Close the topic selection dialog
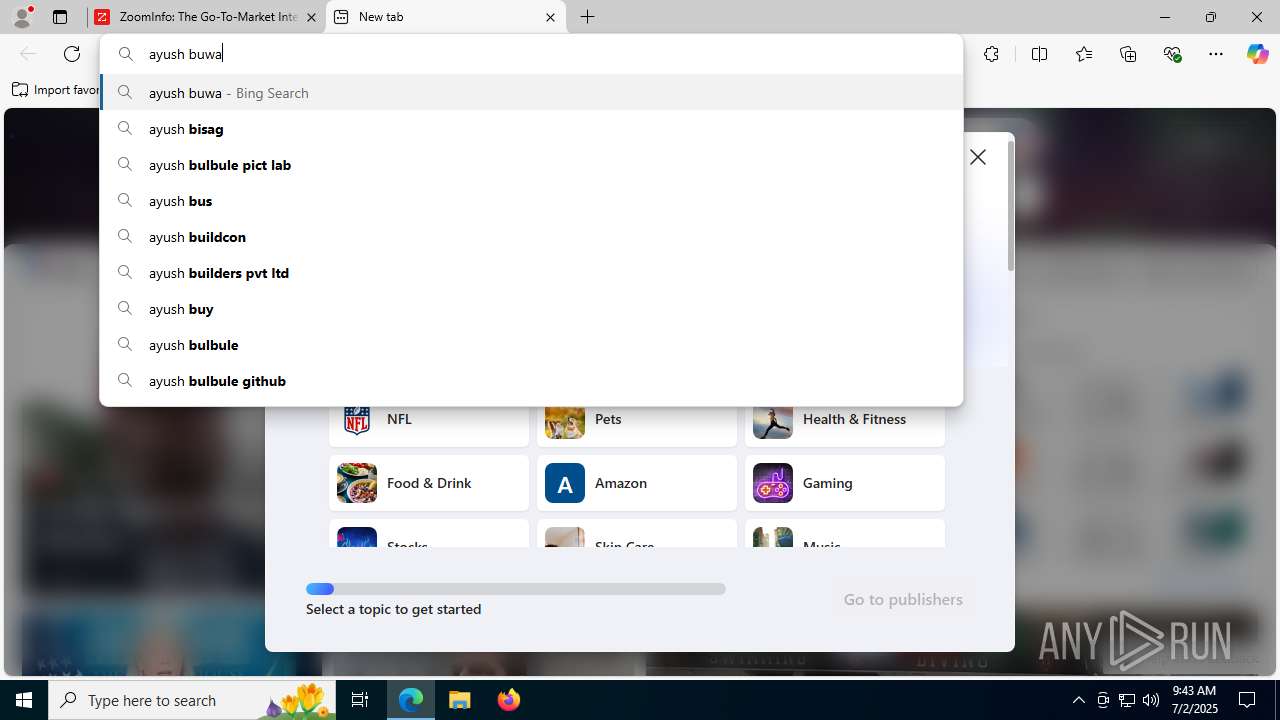This screenshot has height=720, width=1280. pyautogui.click(x=978, y=157)
